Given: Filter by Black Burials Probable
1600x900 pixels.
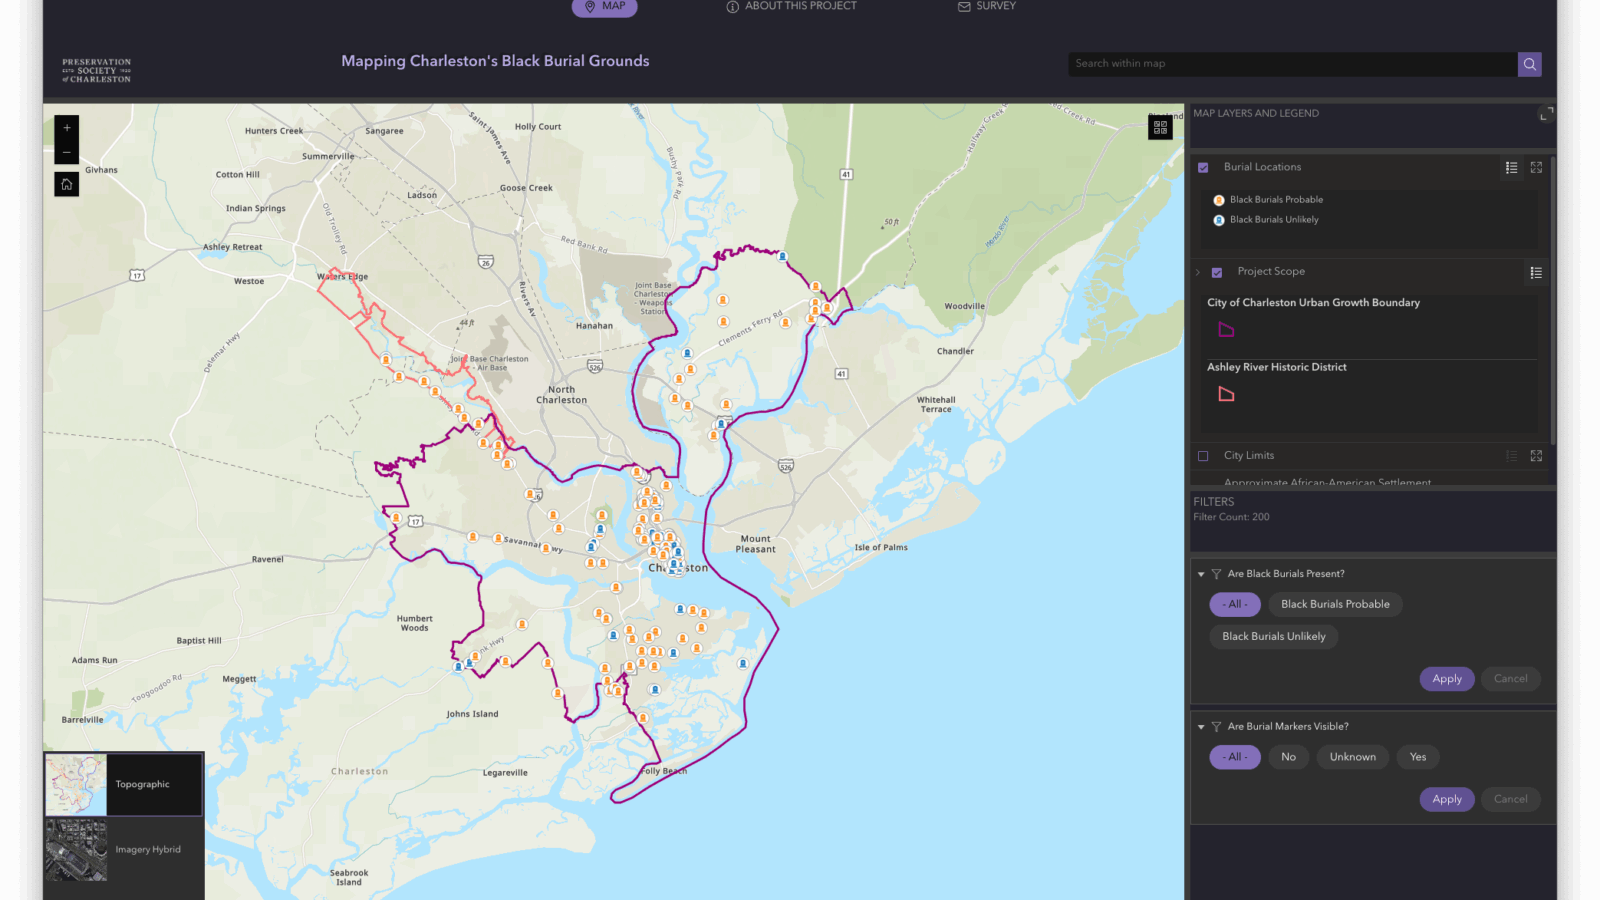Looking at the screenshot, I should 1335,605.
